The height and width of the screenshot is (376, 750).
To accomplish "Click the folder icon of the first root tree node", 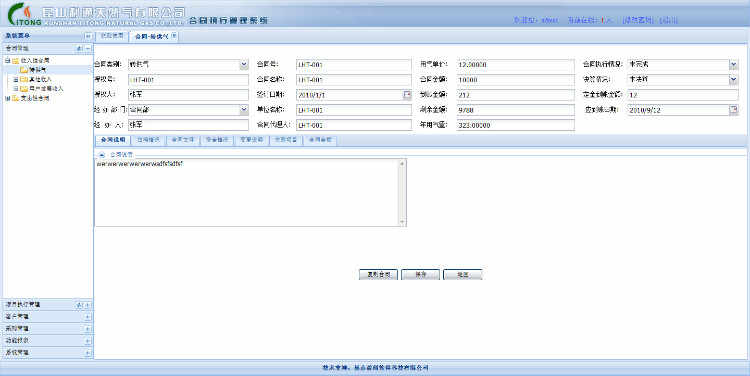I will click(x=16, y=61).
